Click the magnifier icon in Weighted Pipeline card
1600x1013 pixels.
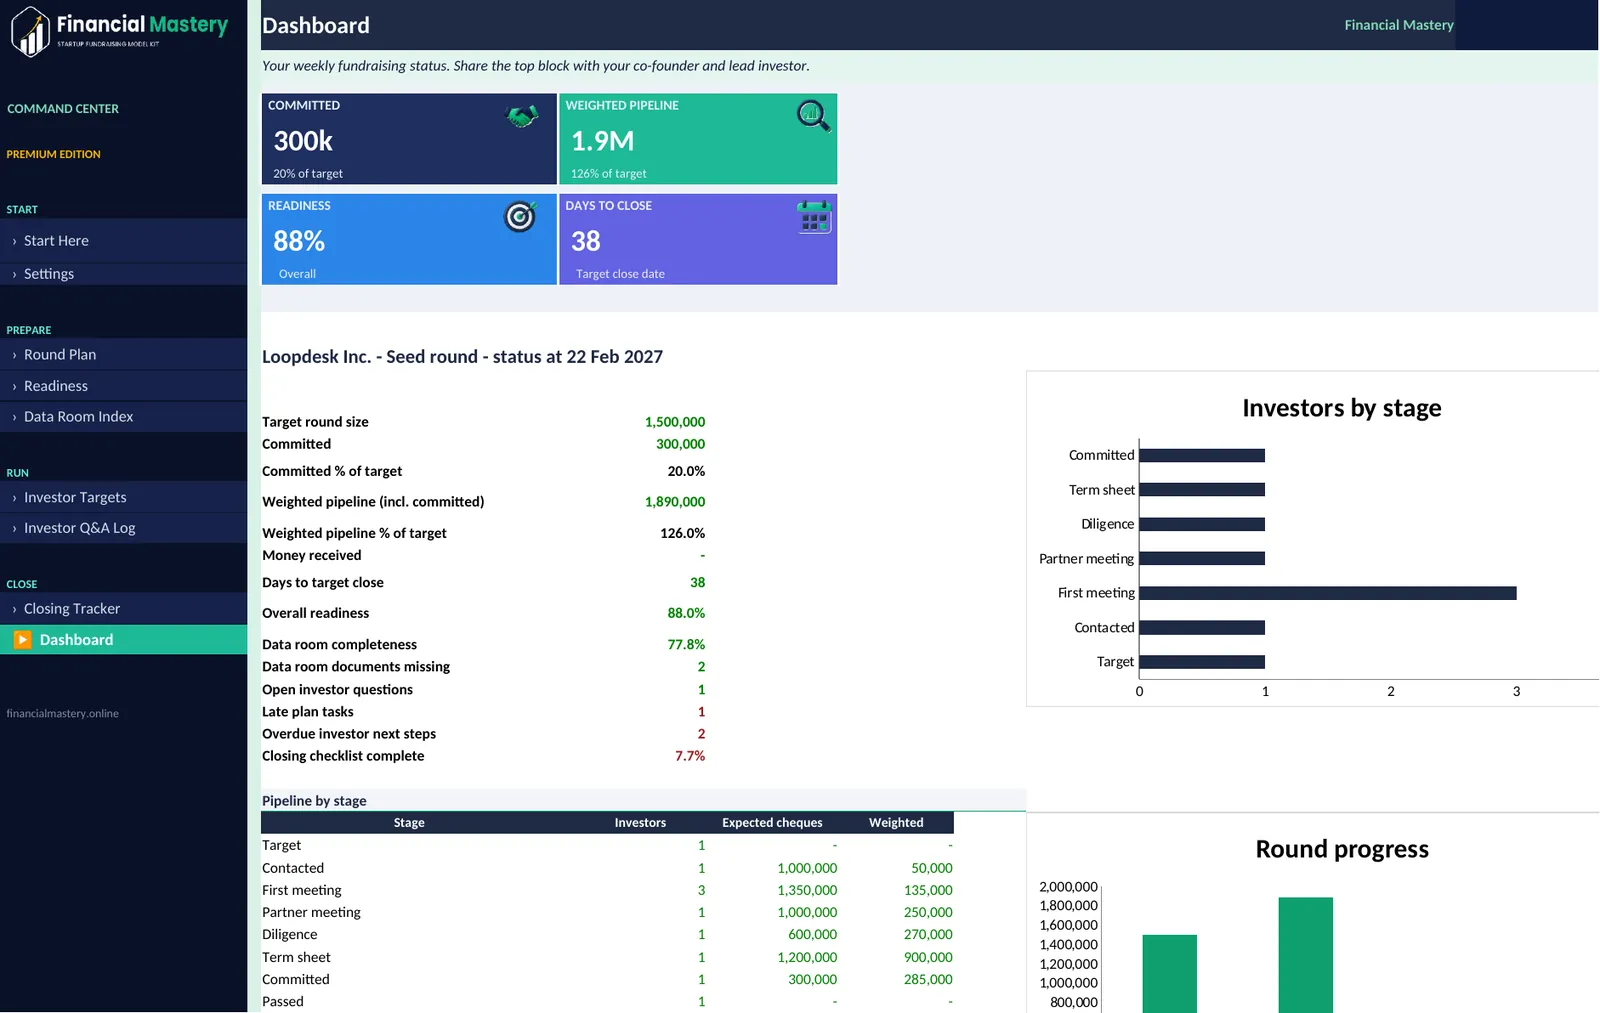[x=813, y=116]
